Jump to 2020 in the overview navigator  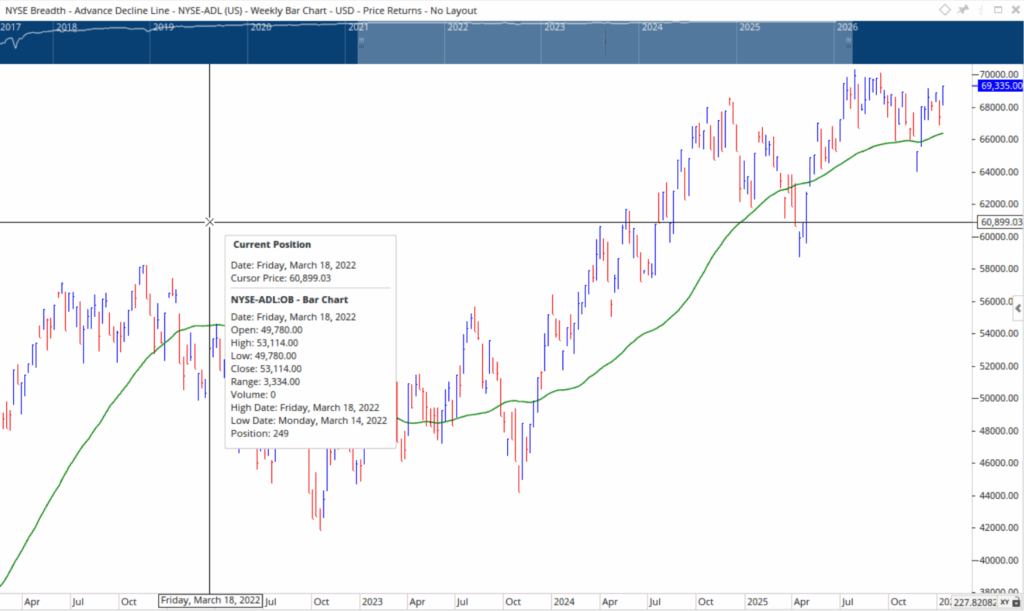tap(260, 27)
